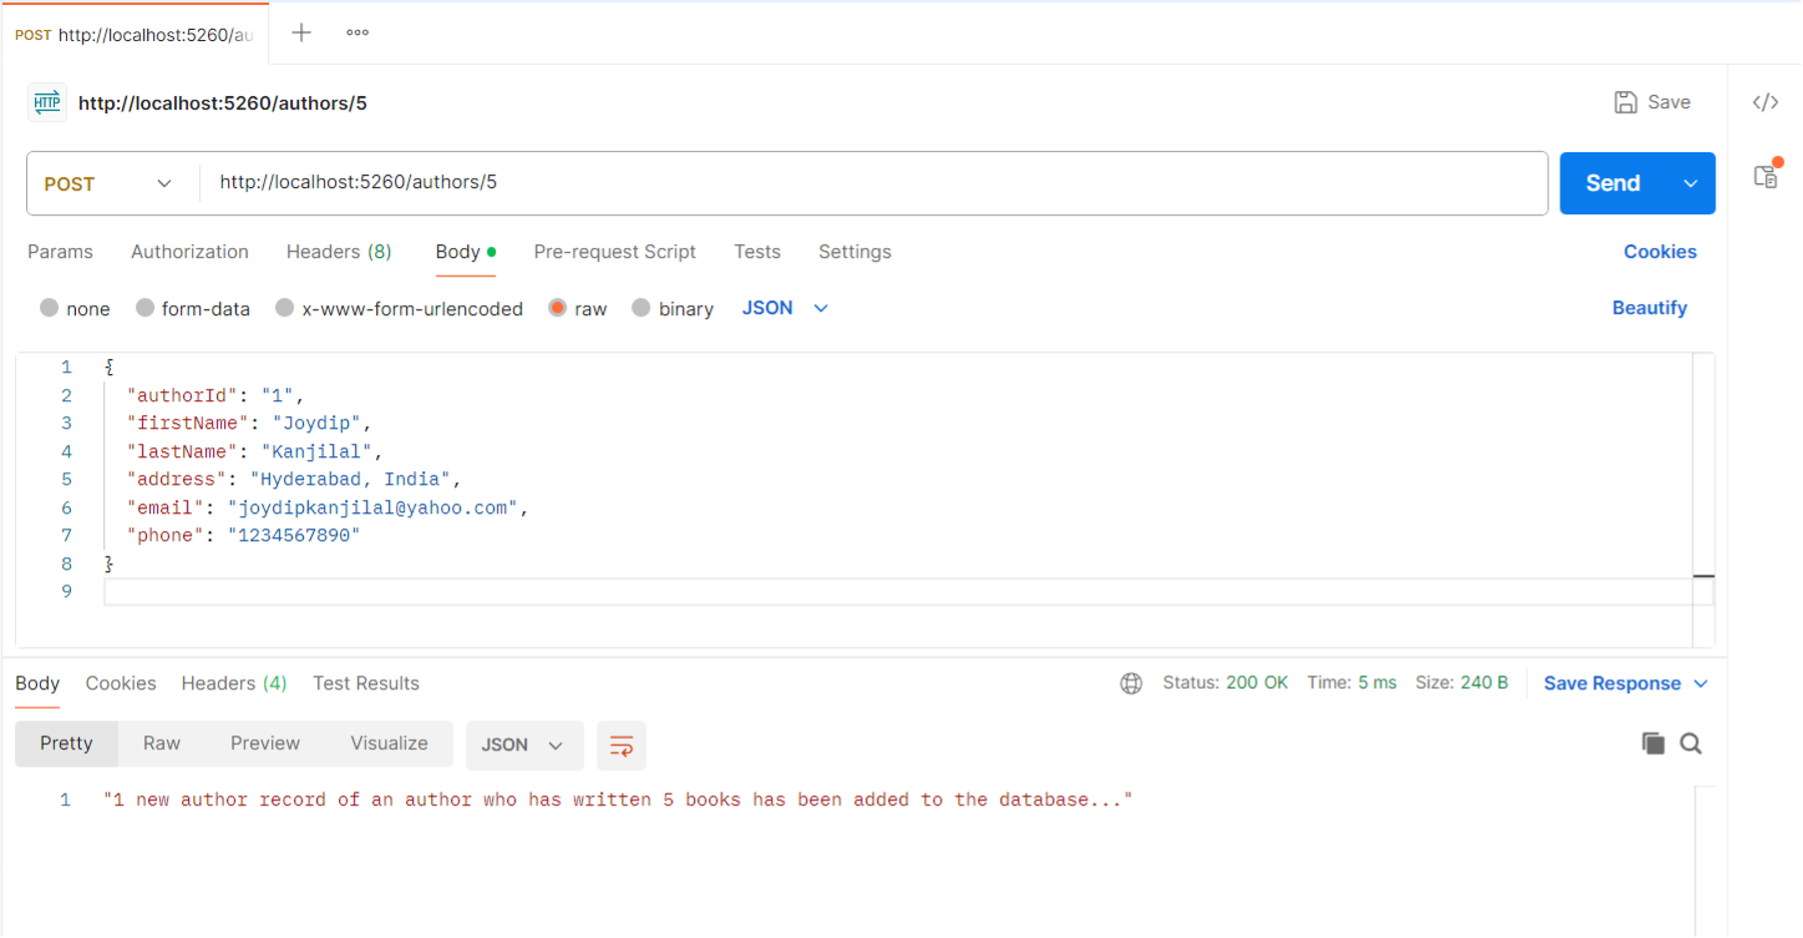Click the Send button

point(1612,183)
